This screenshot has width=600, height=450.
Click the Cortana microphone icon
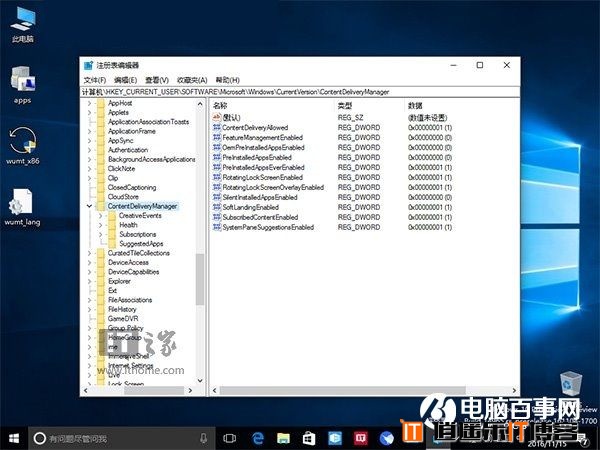click(x=204, y=439)
